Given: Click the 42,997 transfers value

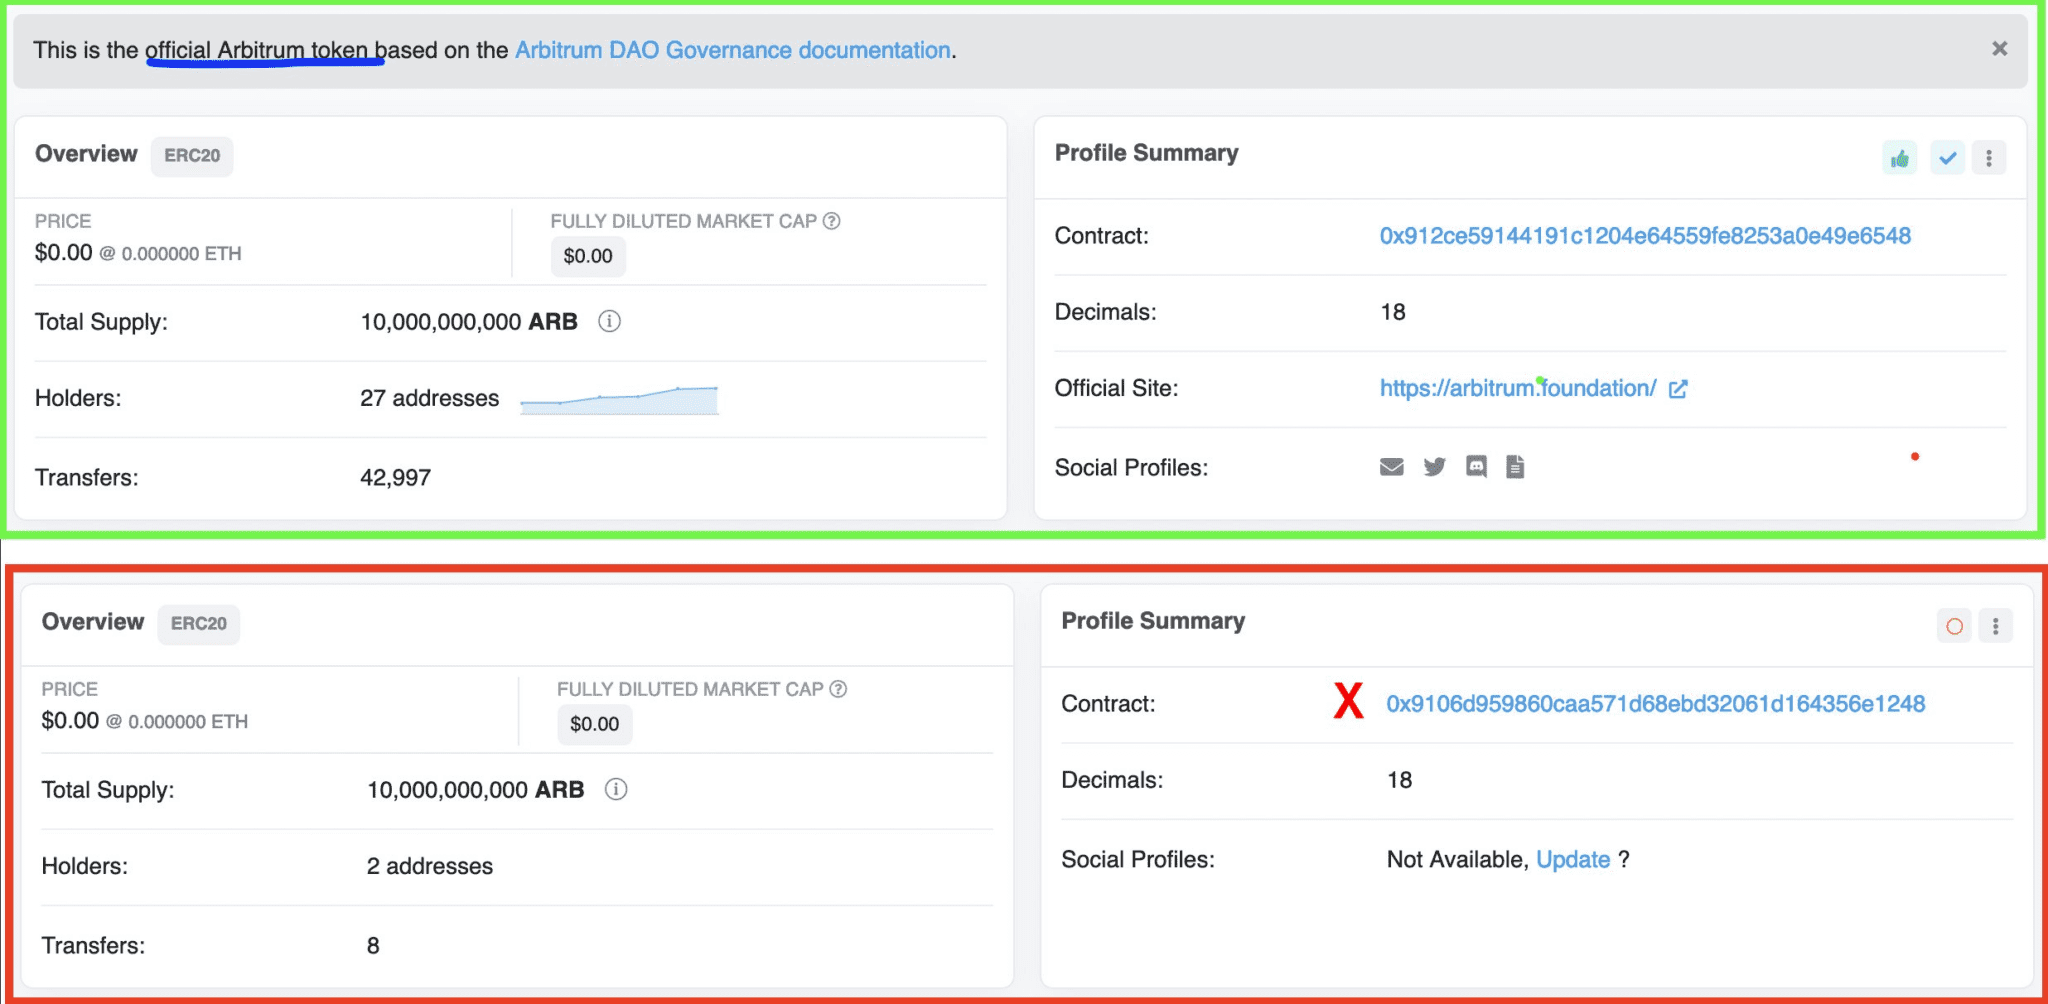Looking at the screenshot, I should (395, 478).
